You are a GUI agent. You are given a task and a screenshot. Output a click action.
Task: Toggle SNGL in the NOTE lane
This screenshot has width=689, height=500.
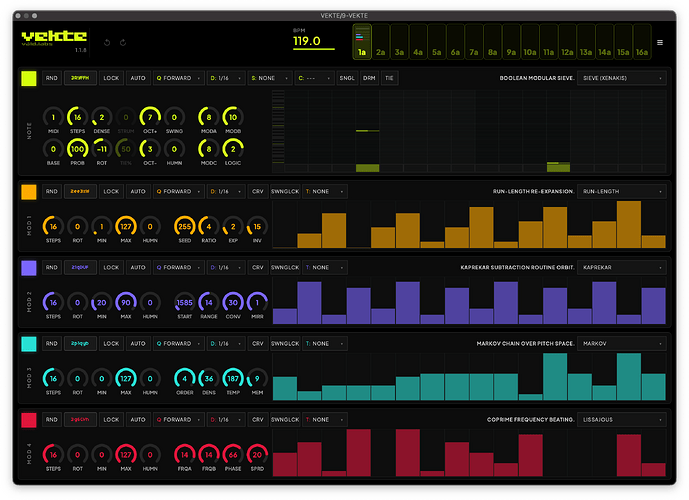(x=347, y=78)
